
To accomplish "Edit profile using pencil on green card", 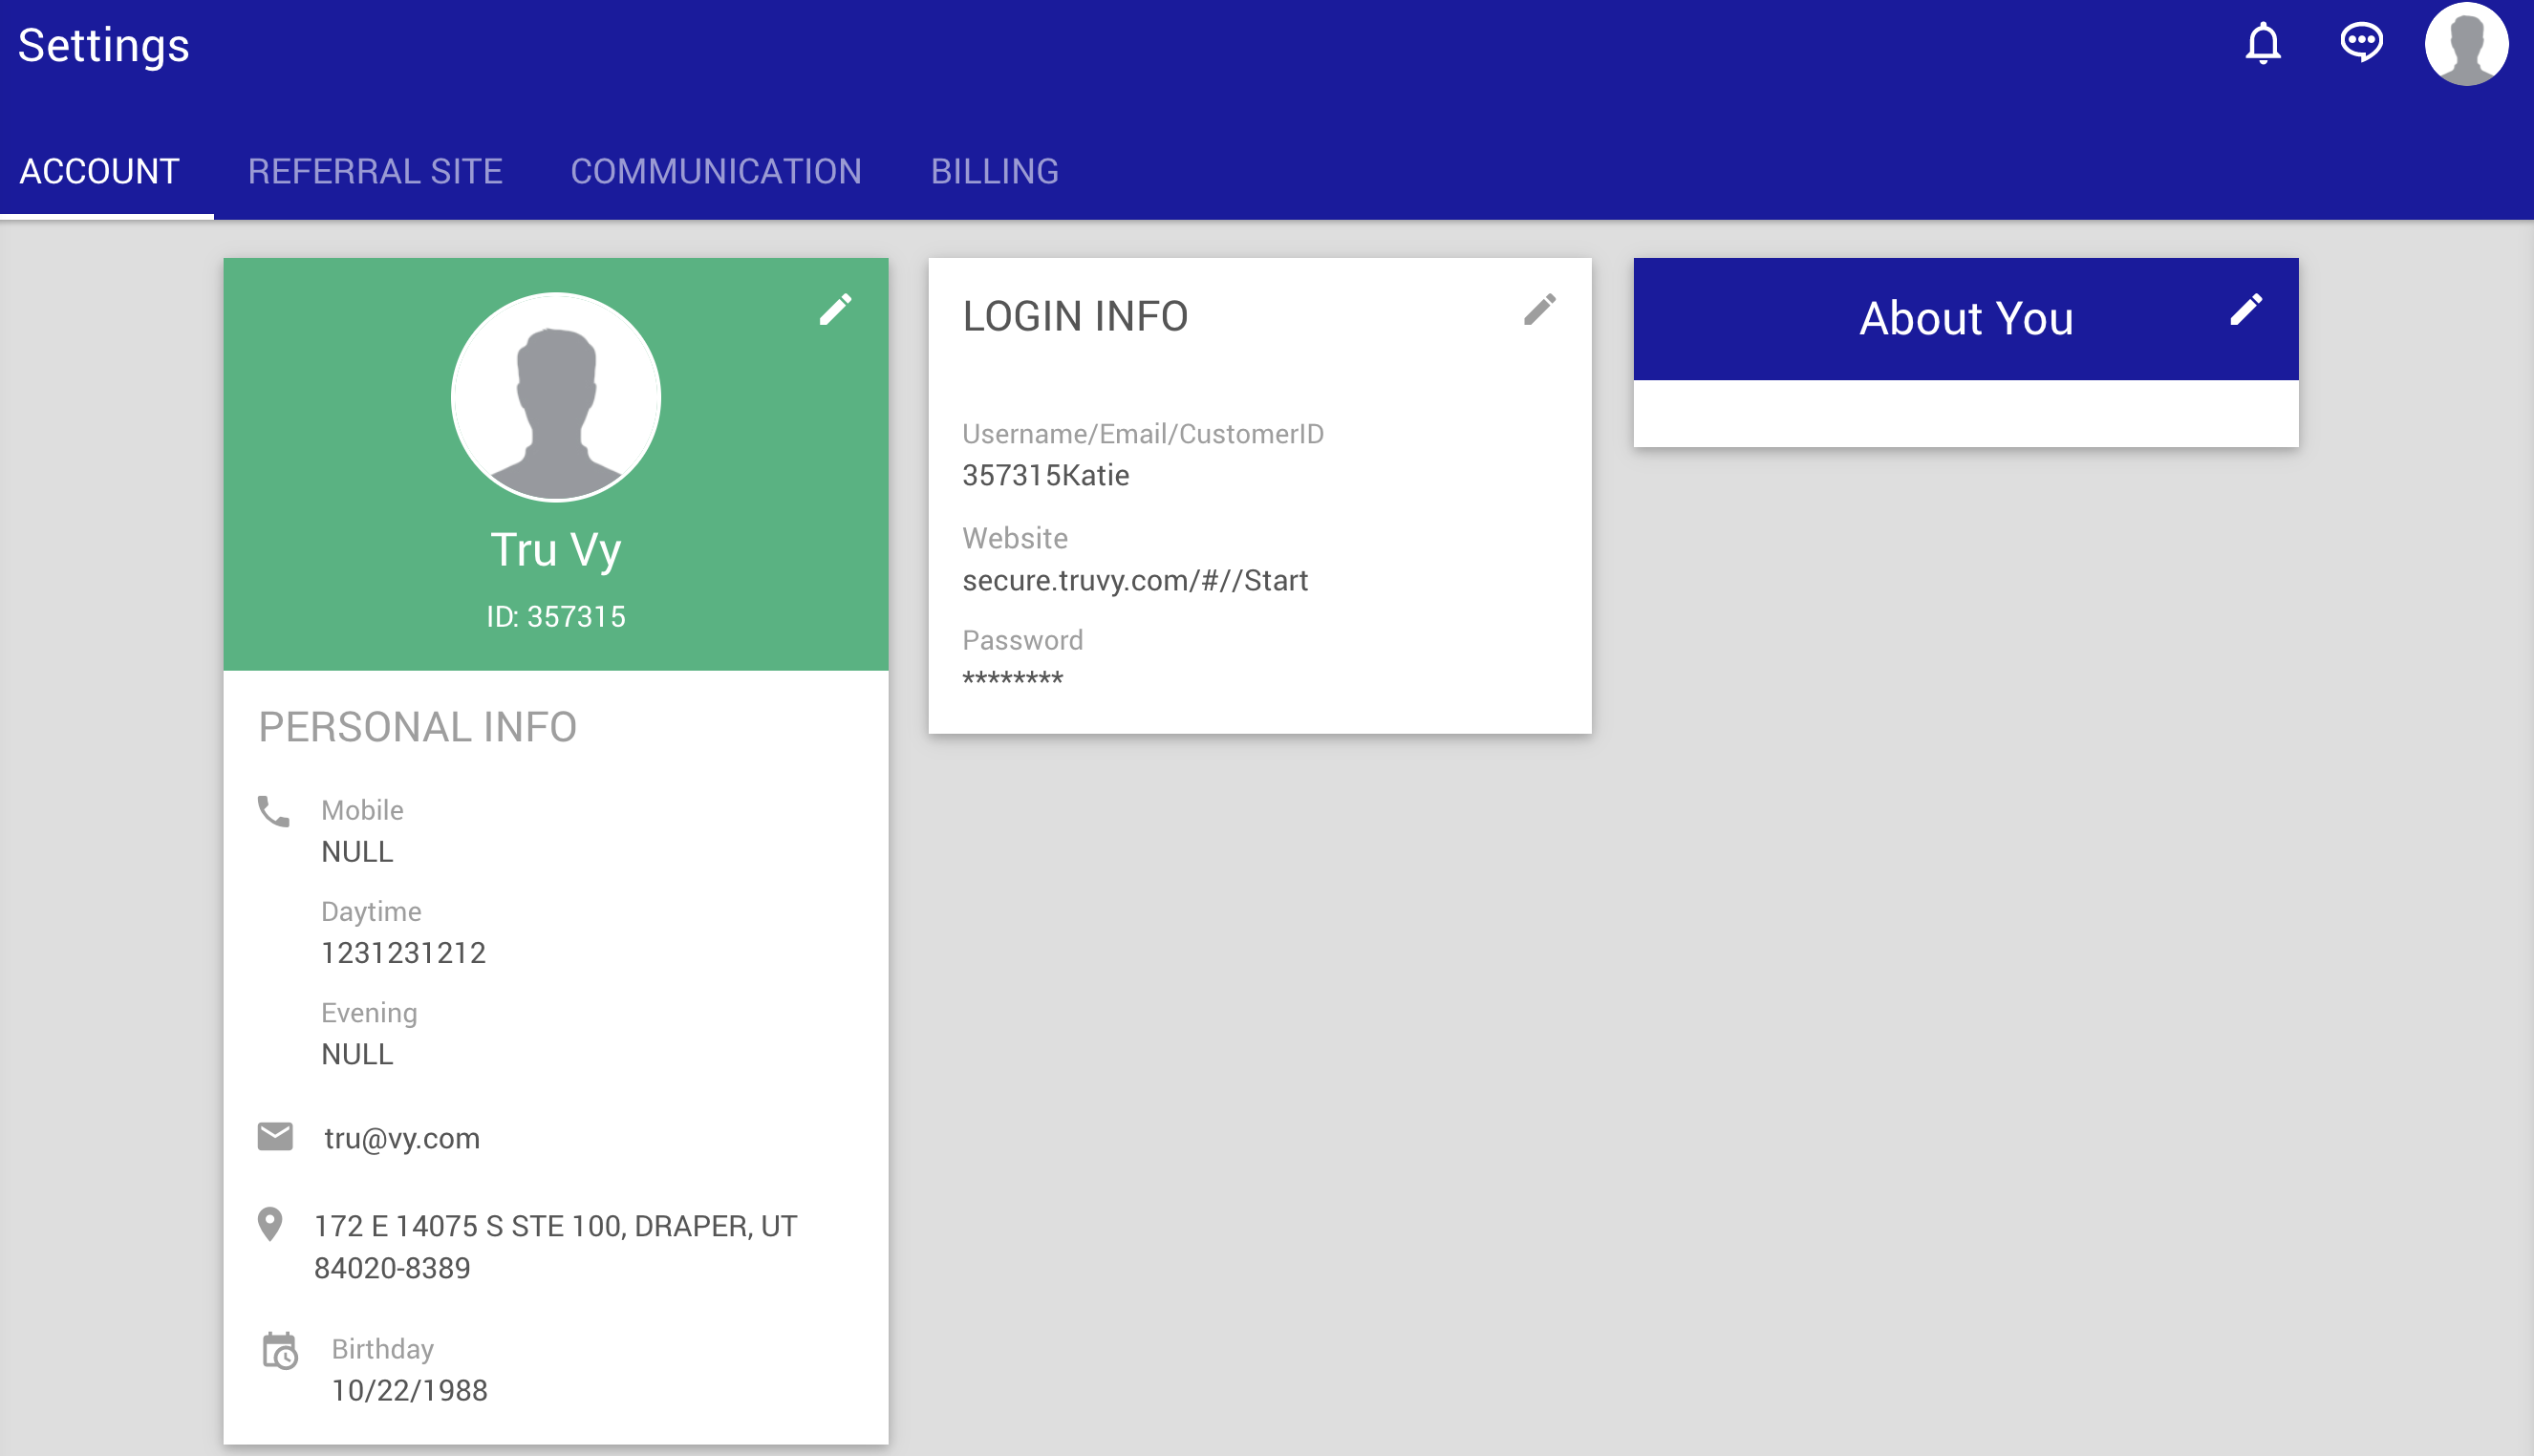I will [x=835, y=309].
